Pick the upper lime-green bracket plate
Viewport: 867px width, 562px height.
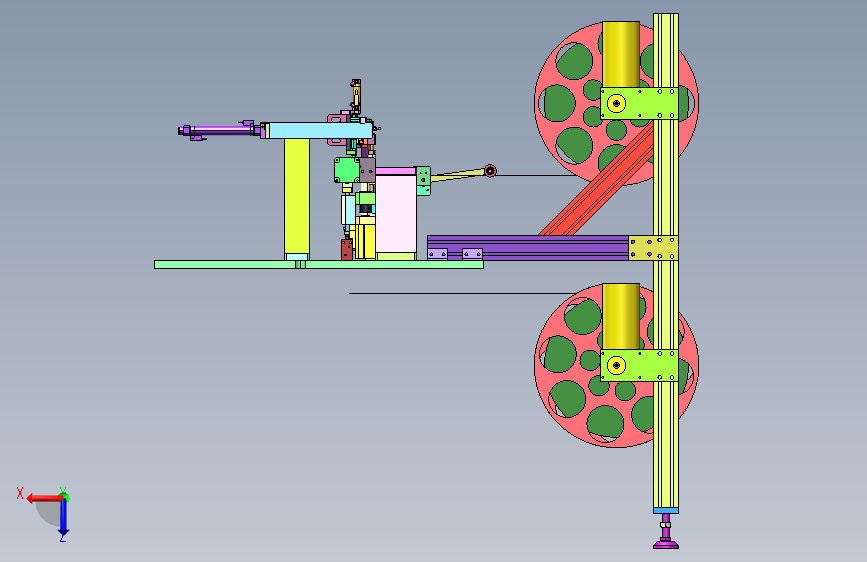(639, 103)
